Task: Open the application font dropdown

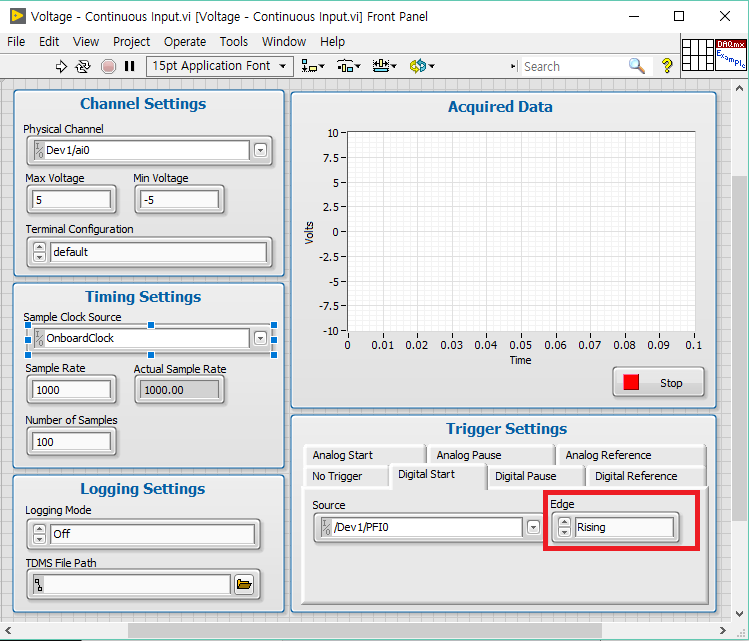Action: point(220,66)
